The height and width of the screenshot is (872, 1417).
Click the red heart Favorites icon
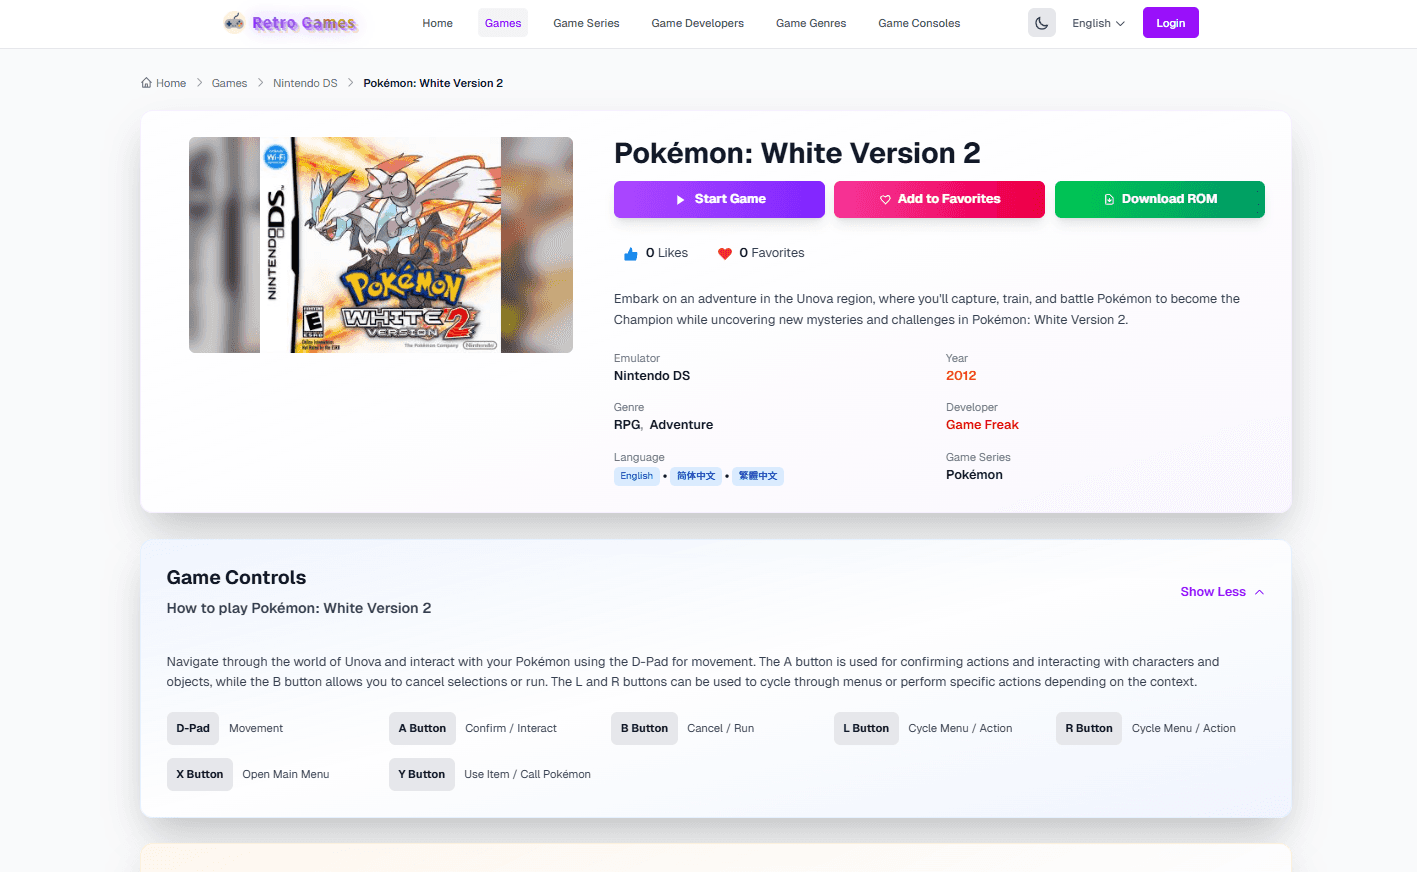pyautogui.click(x=725, y=254)
